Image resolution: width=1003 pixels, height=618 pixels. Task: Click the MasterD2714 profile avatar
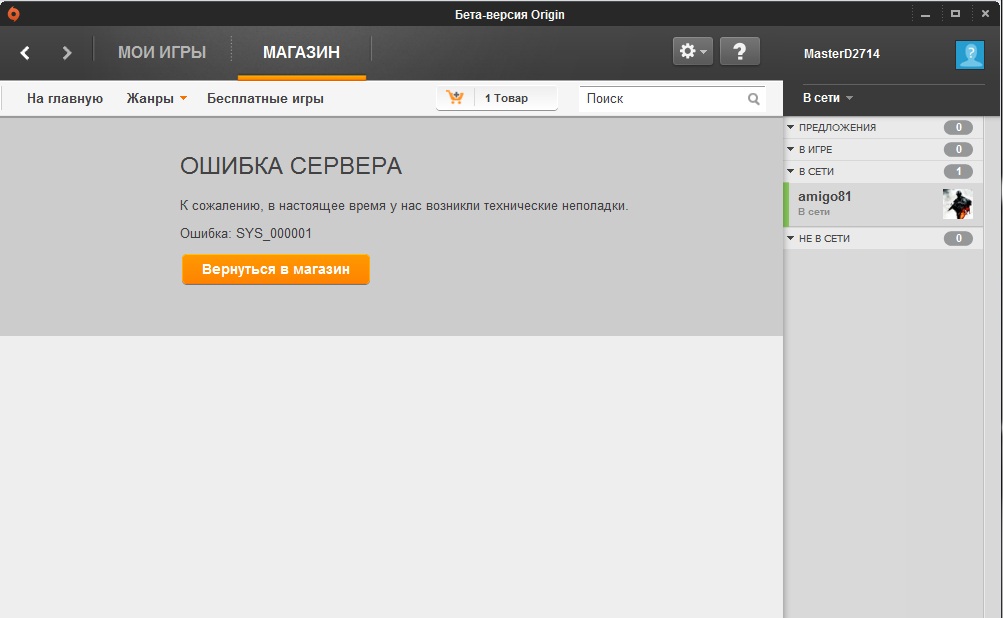pos(970,54)
